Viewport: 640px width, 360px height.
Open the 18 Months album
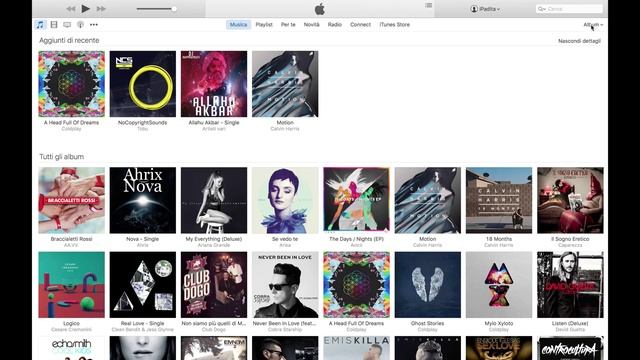[499, 200]
